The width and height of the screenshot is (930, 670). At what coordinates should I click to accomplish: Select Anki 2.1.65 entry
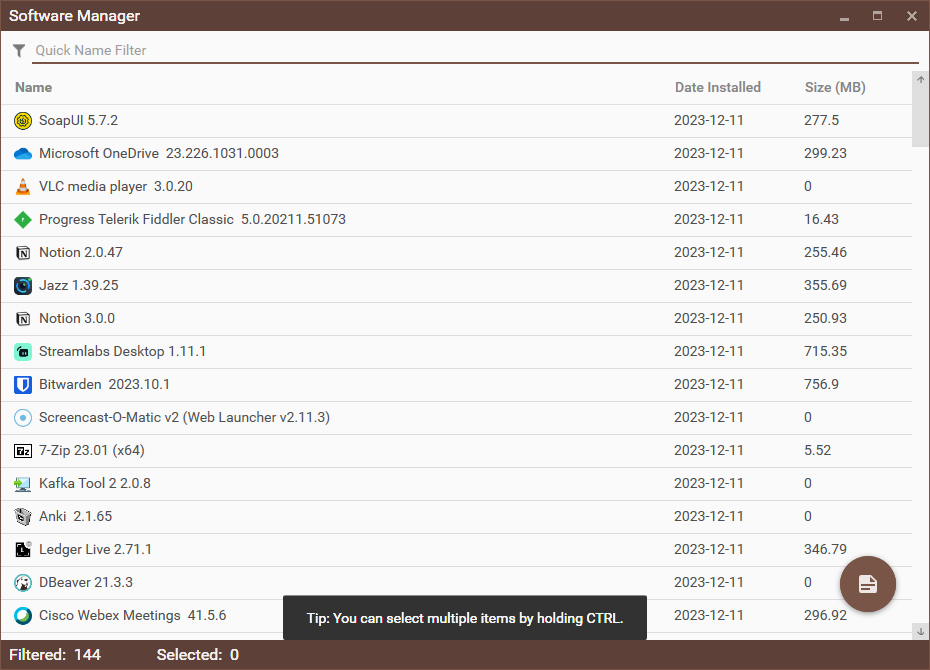pos(75,516)
